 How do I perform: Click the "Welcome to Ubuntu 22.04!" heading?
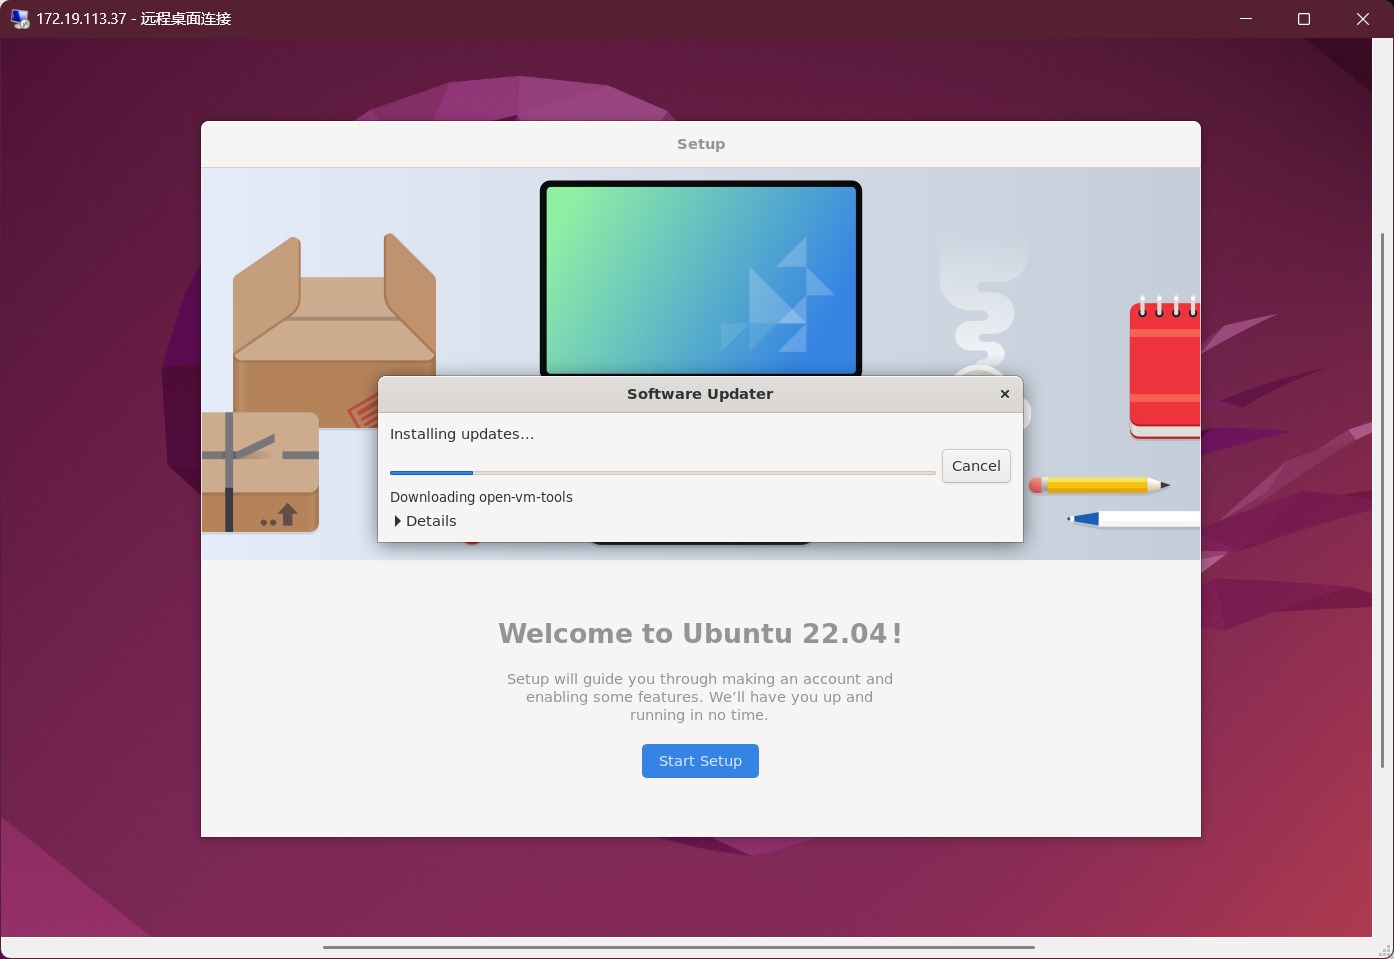(700, 634)
